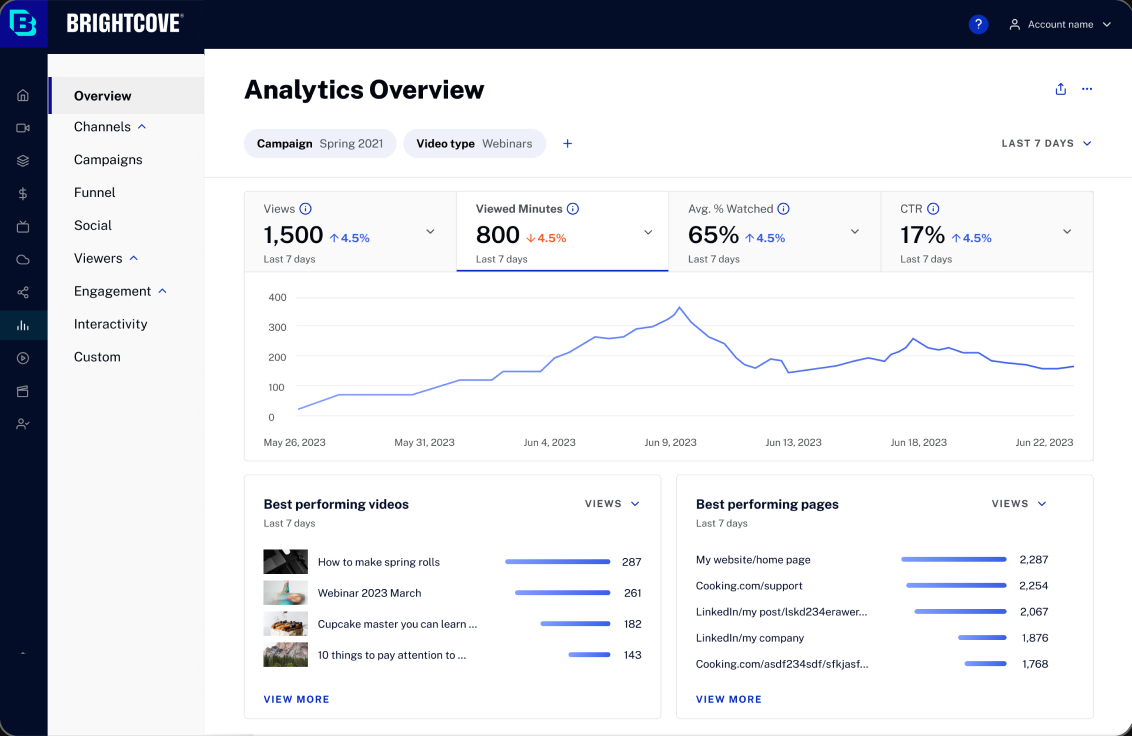This screenshot has width=1132, height=736.
Task: Expand the Views metric card chevron
Action: pyautogui.click(x=430, y=232)
